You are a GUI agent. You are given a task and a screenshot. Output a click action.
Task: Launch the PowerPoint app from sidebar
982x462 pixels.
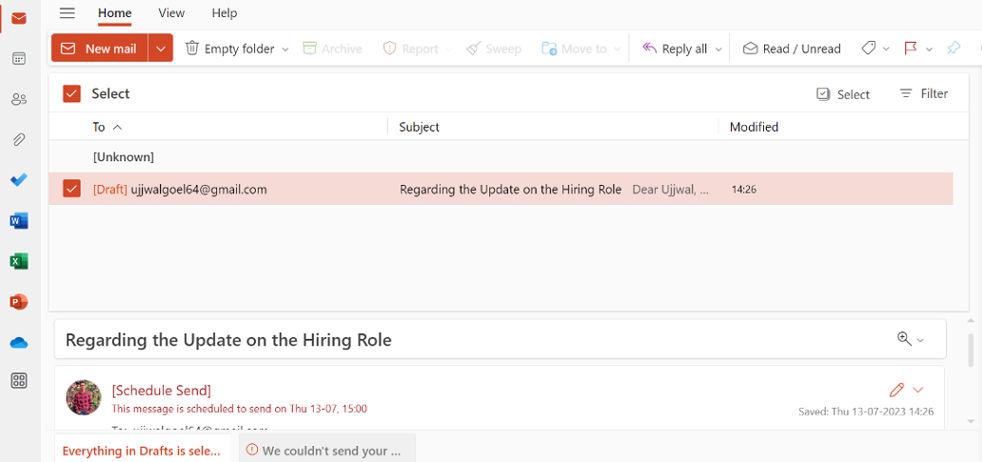19,301
